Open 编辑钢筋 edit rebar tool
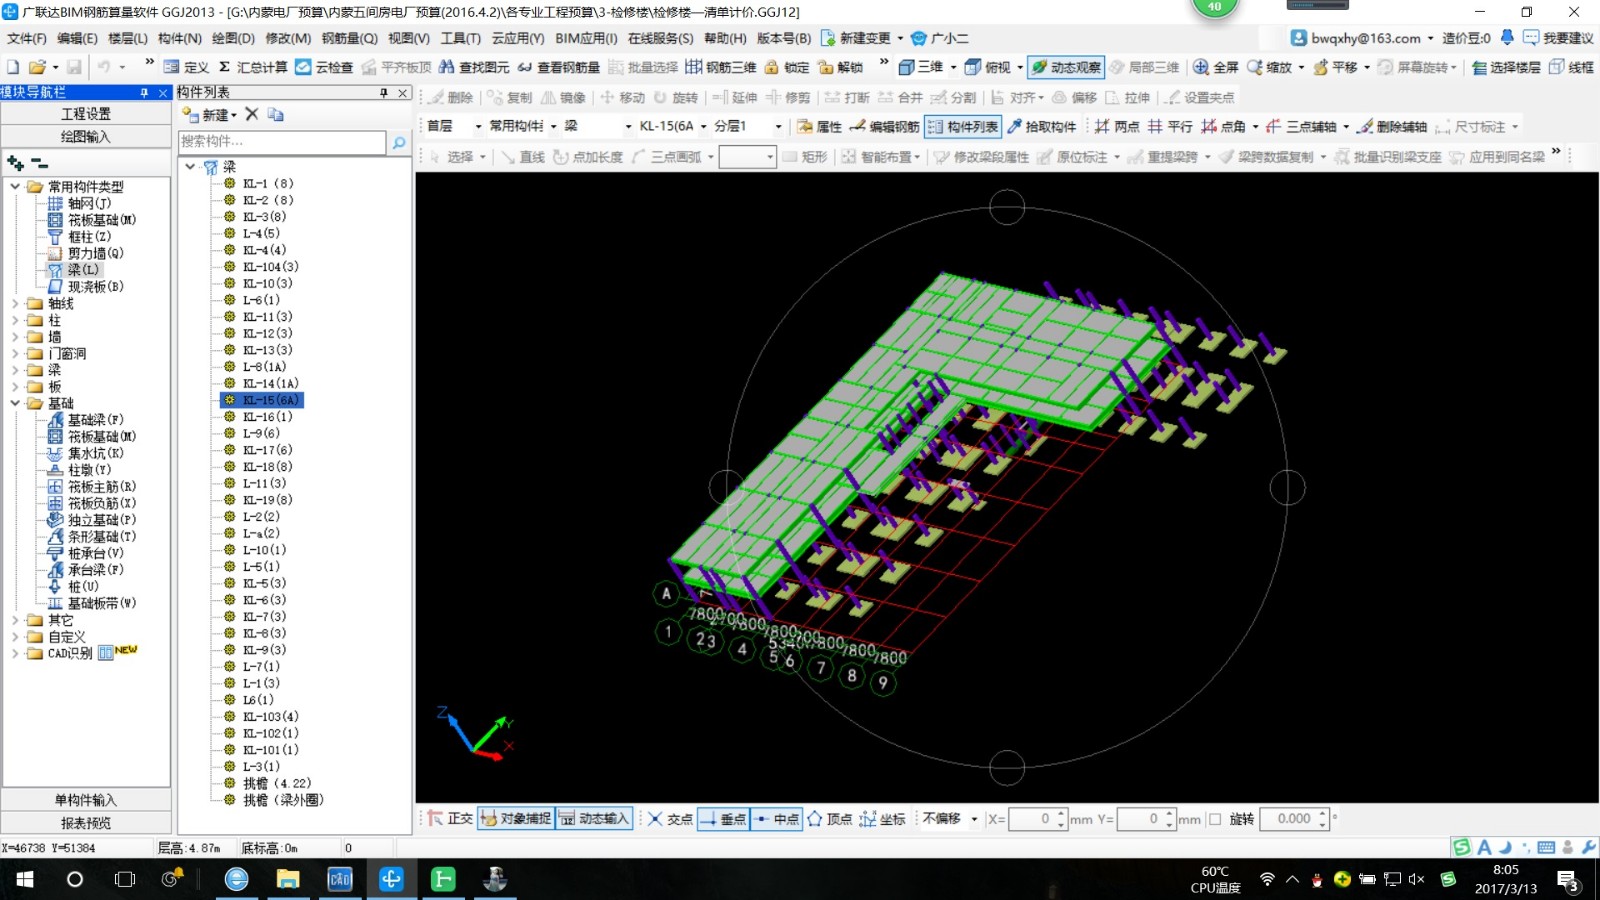The image size is (1600, 900). (884, 127)
